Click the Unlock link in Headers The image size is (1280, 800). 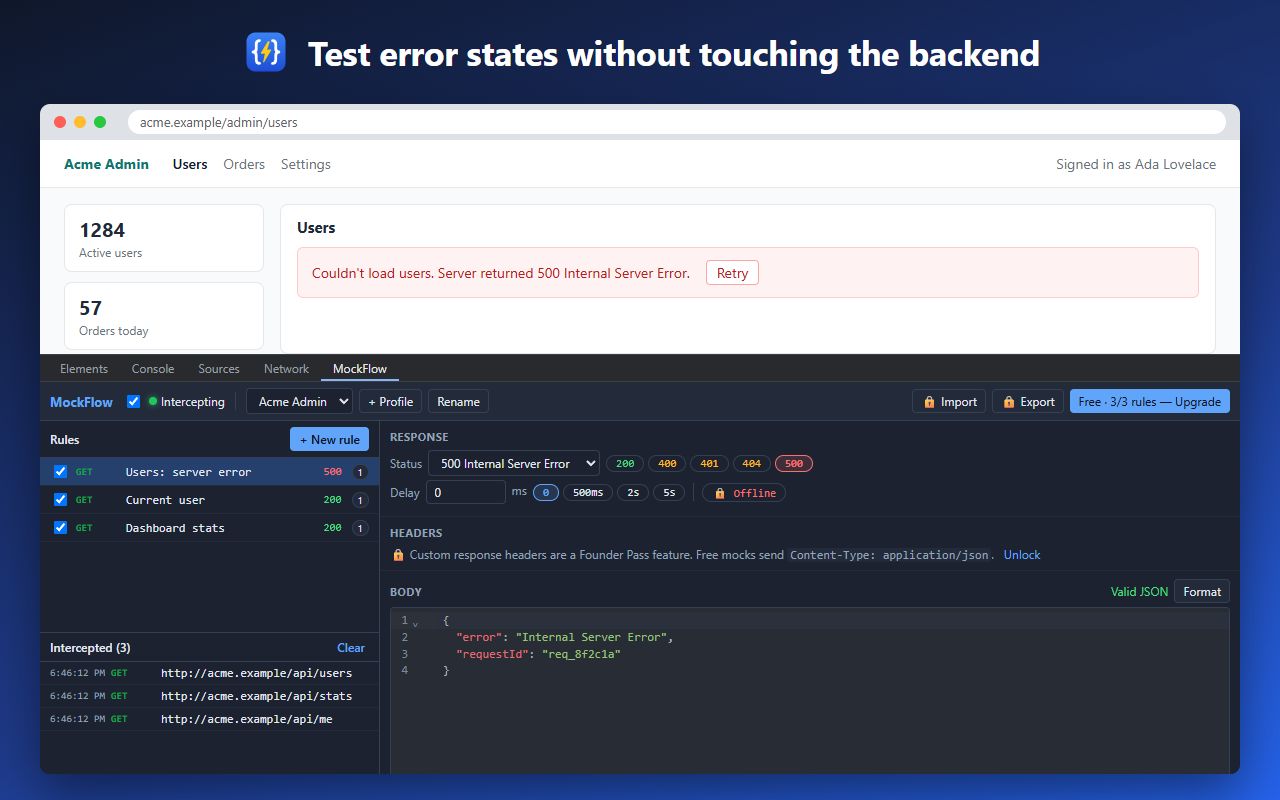pyautogui.click(x=1022, y=555)
